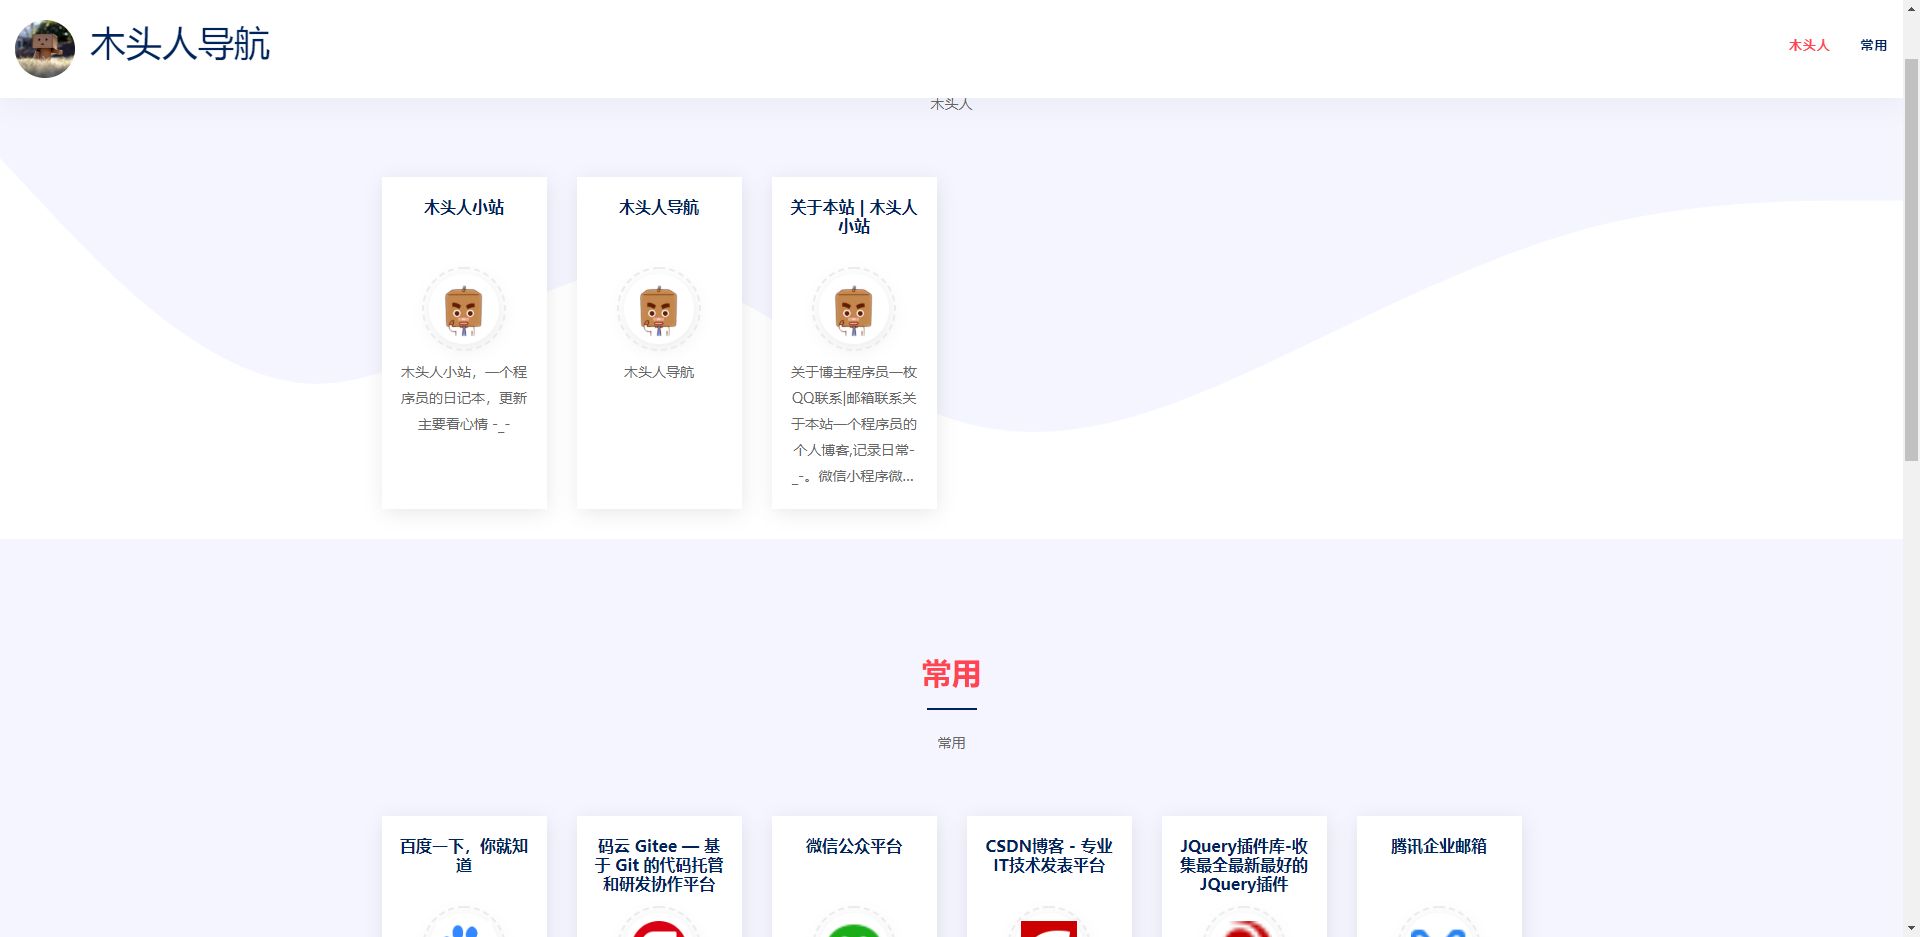Open the 百度一下，你就知道 link
This screenshot has height=937, width=1920.
pyautogui.click(x=464, y=855)
